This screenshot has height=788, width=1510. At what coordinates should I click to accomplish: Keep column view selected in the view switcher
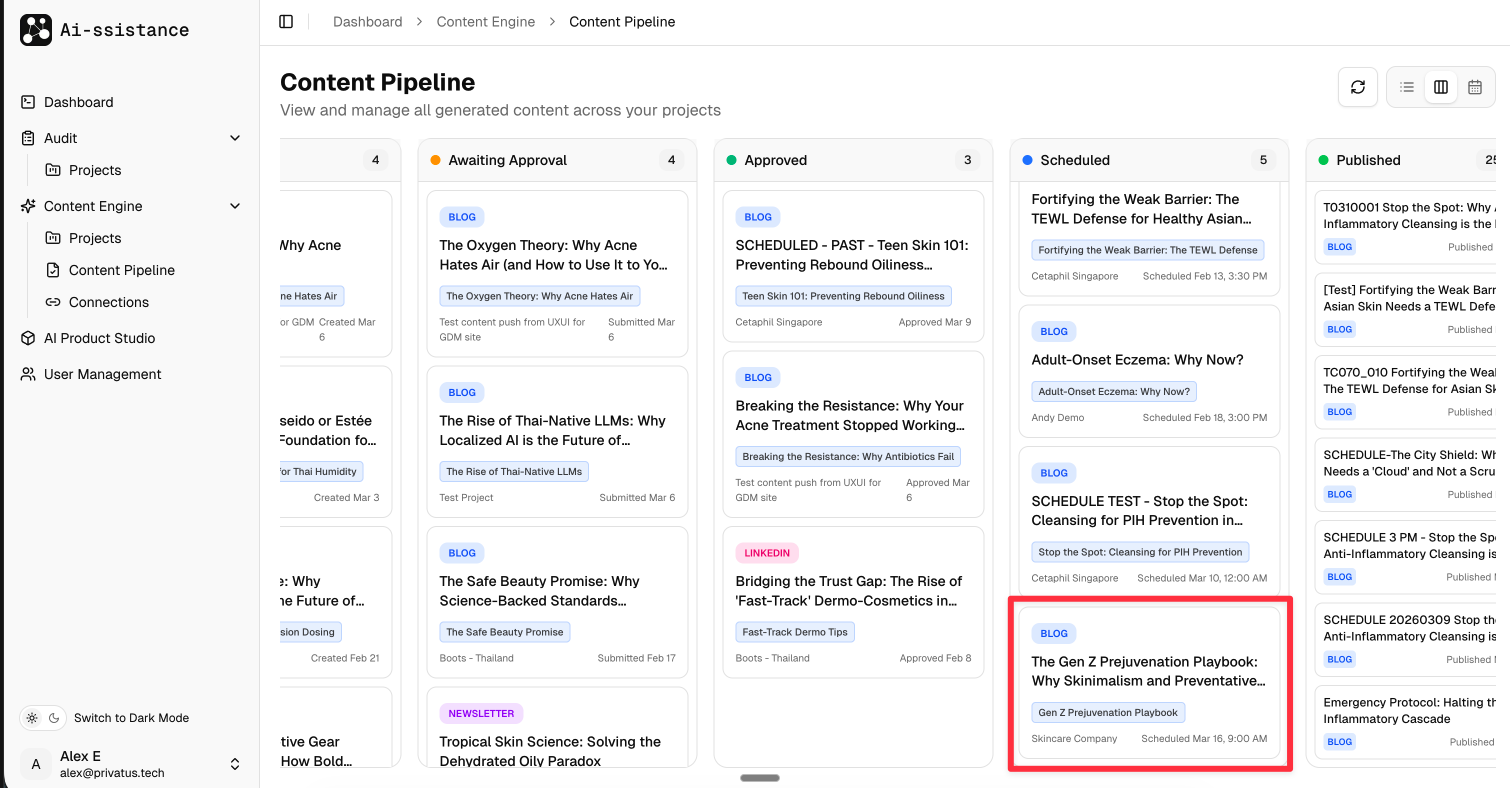click(1440, 87)
